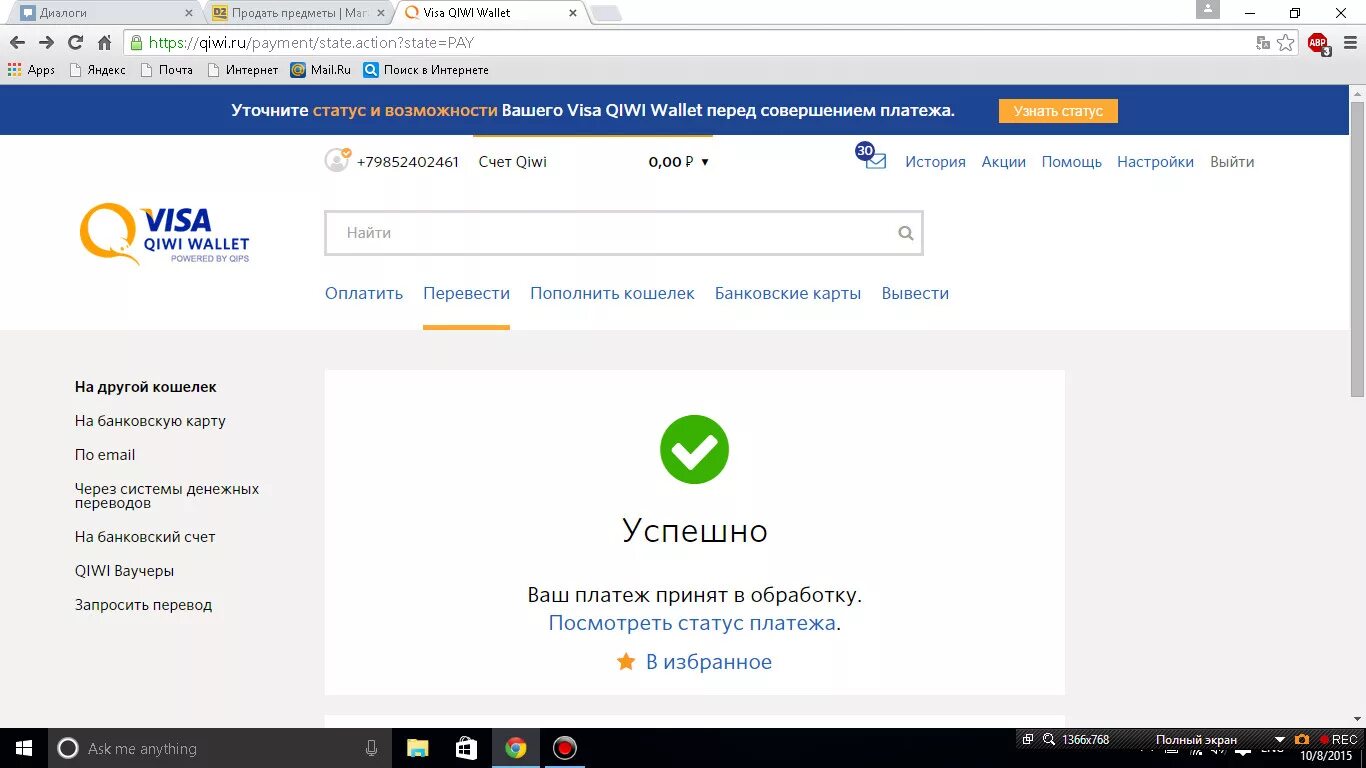Open Акции link
Image resolution: width=1366 pixels, height=768 pixels.
tap(1003, 162)
